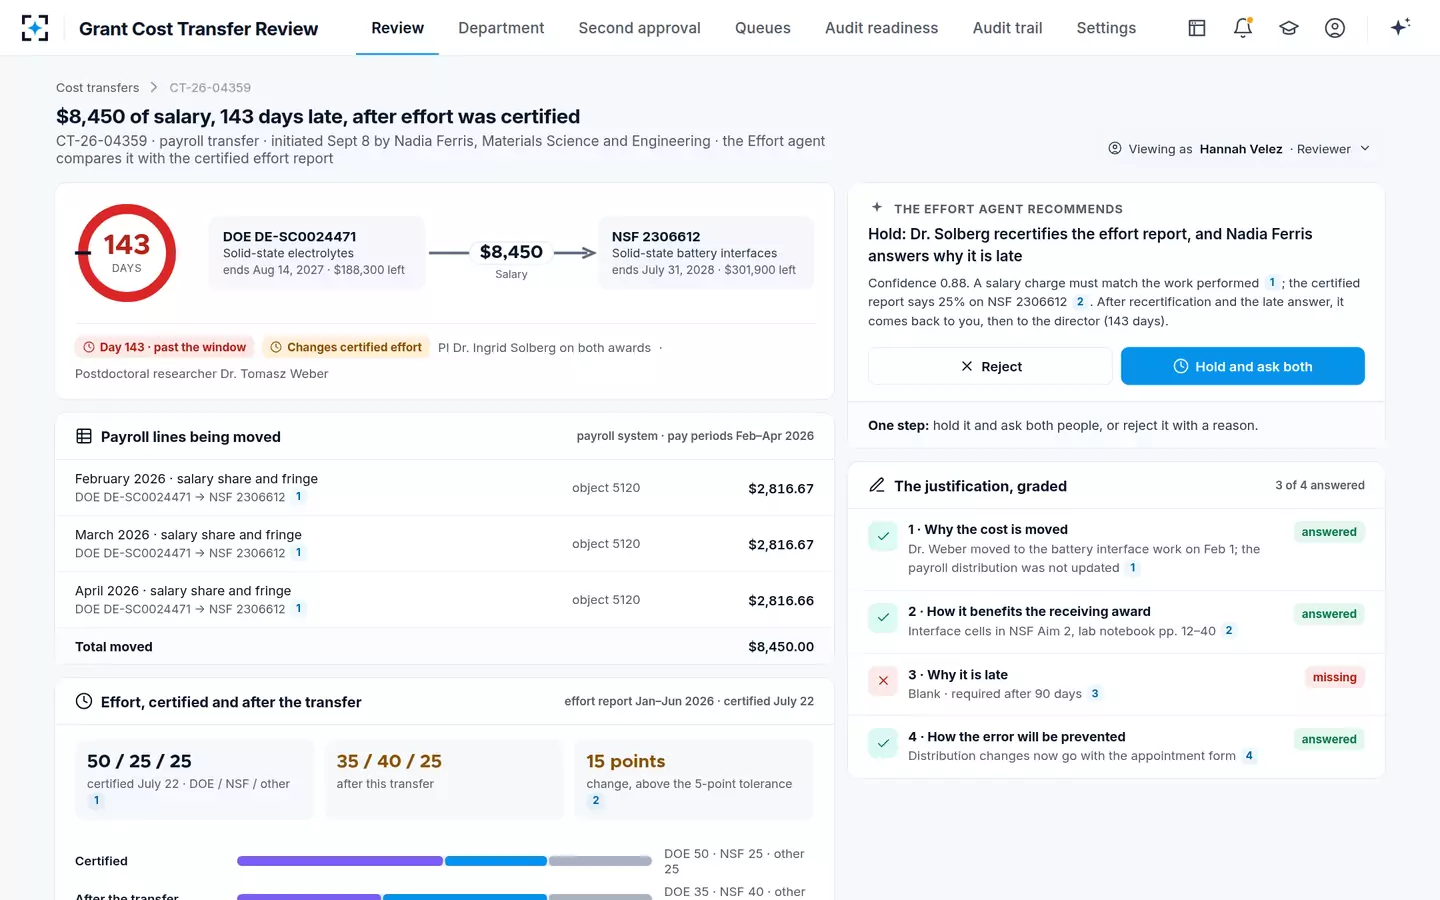Click the CT-26-04359 breadcrumb text

[x=210, y=88]
